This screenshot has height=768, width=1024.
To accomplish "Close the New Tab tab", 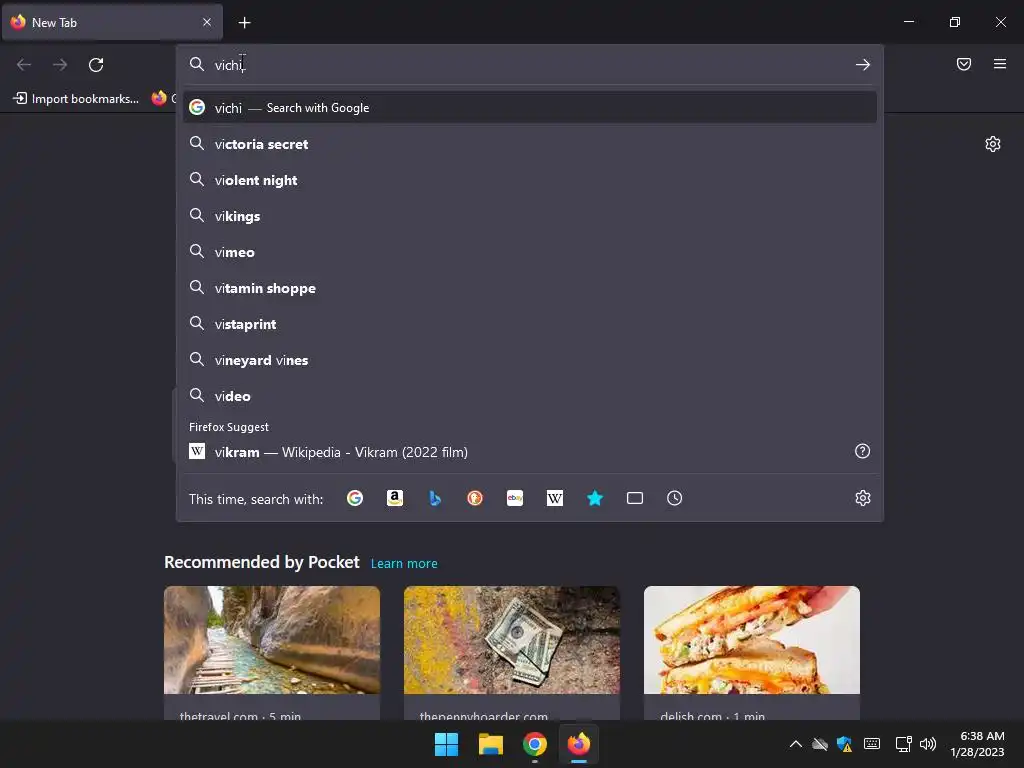I will (207, 22).
